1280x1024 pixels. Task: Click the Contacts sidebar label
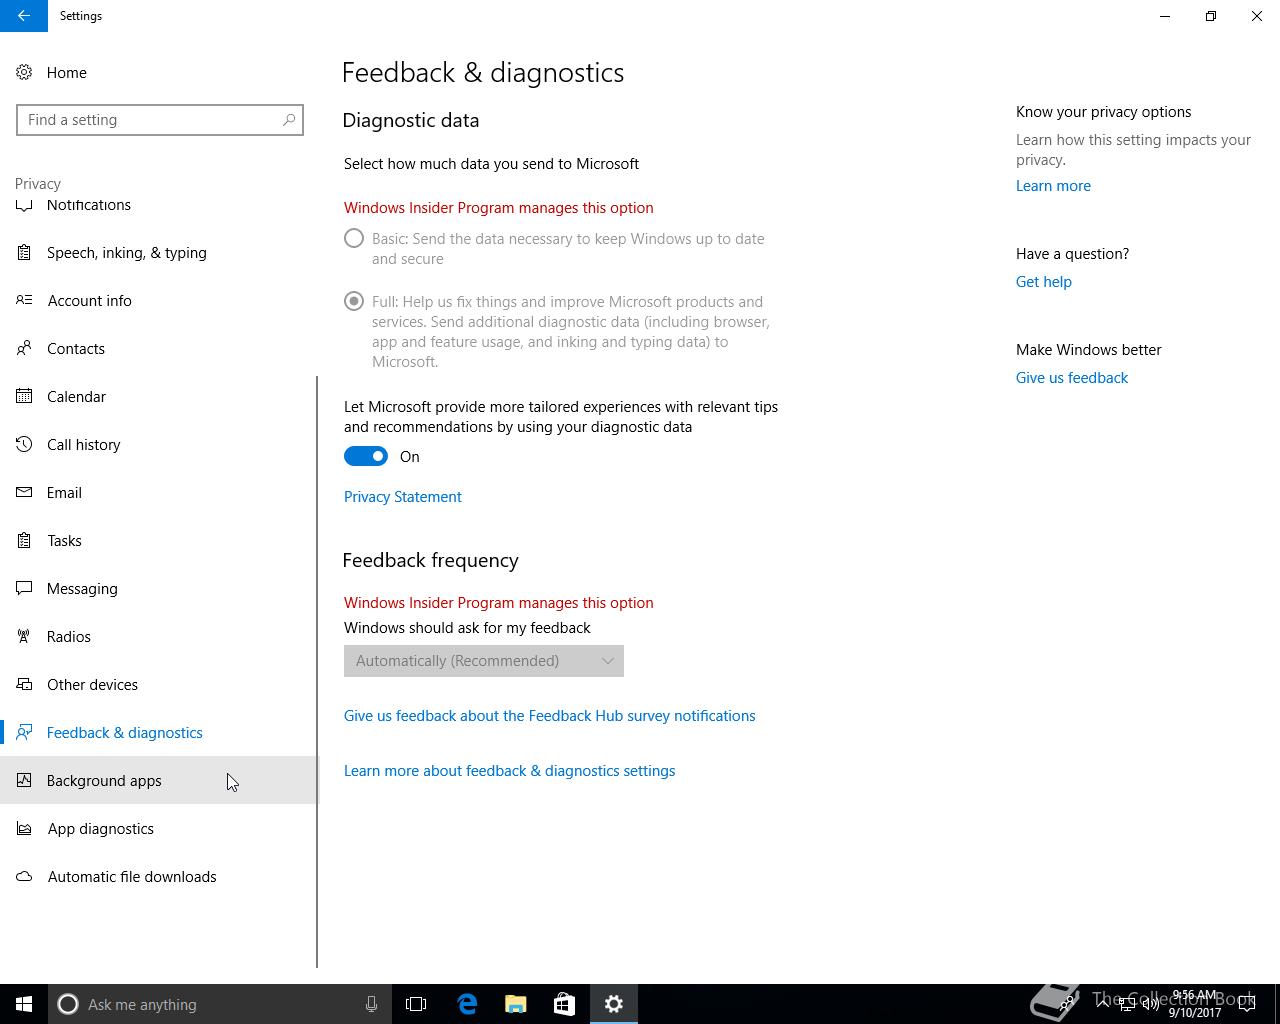(76, 349)
